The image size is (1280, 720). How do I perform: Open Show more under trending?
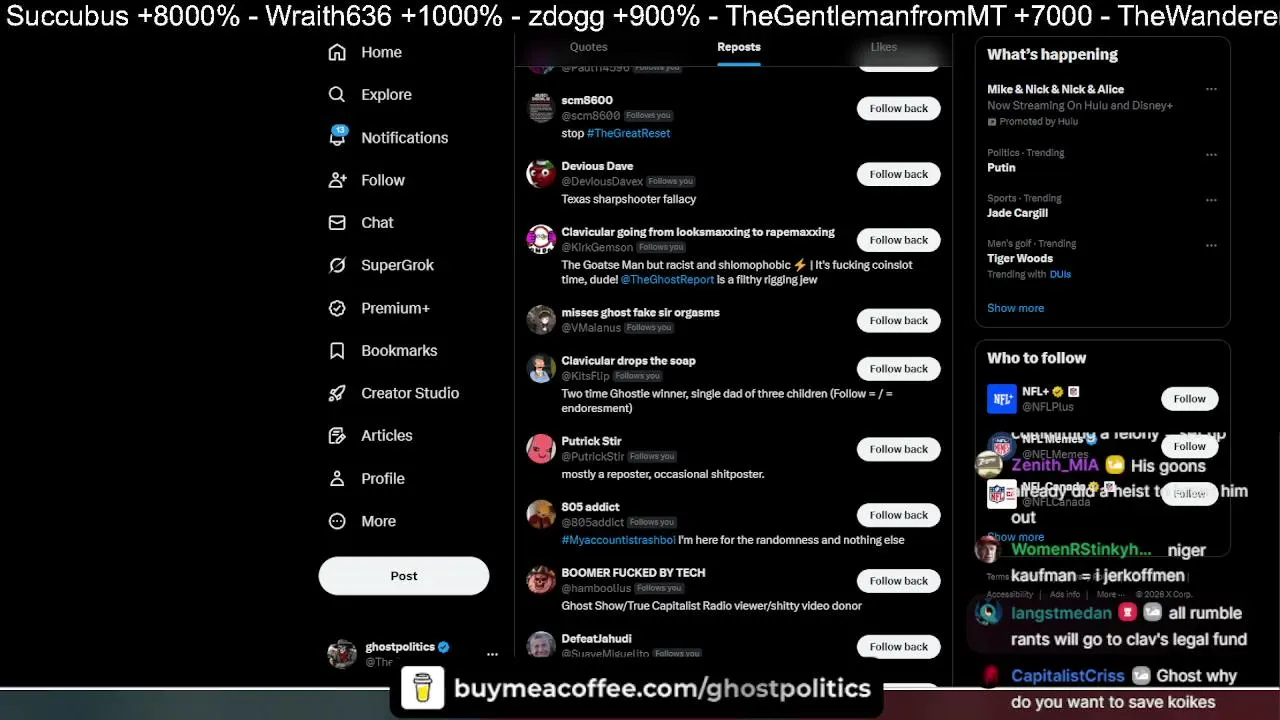coord(1015,308)
